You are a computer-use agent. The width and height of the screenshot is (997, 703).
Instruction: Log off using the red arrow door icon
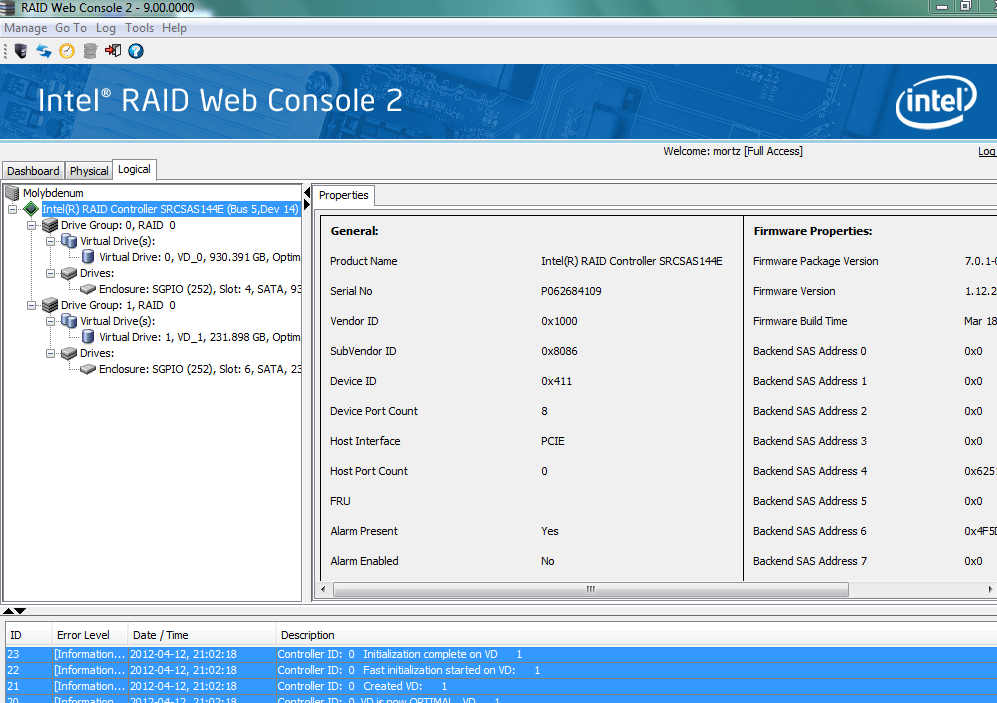[x=113, y=51]
